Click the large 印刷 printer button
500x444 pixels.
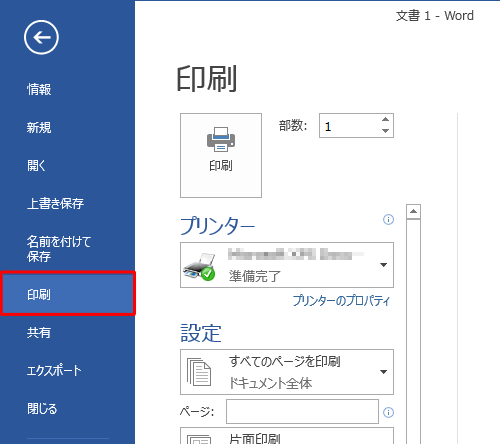tap(221, 155)
